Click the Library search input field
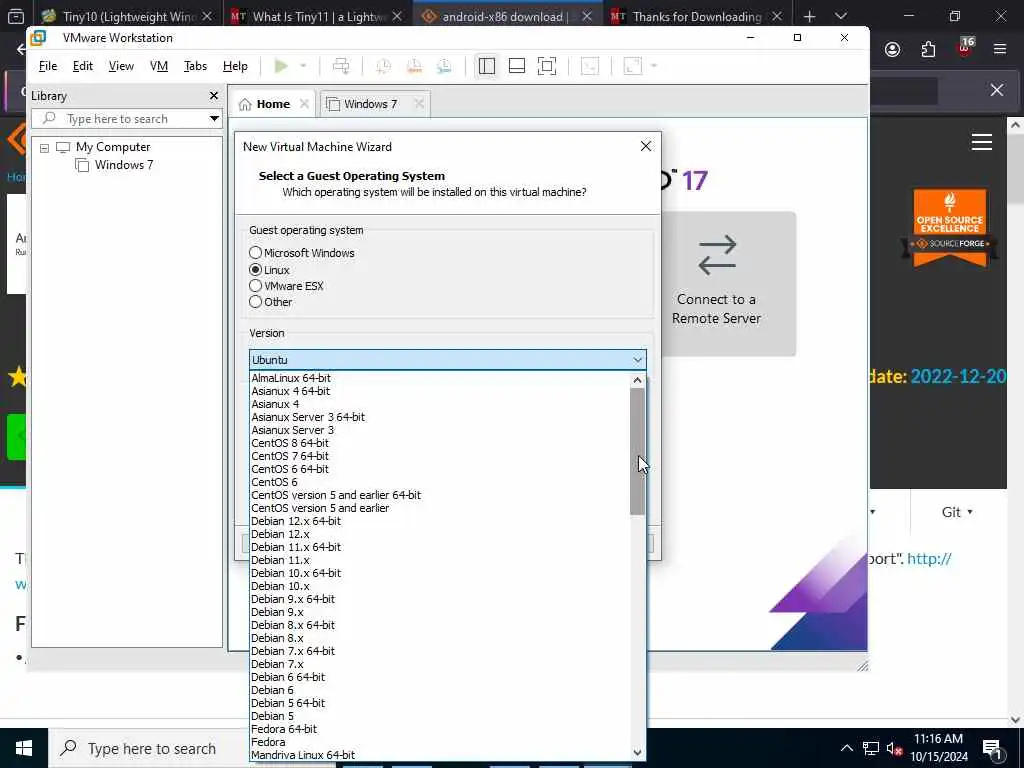The image size is (1024, 768). (127, 119)
